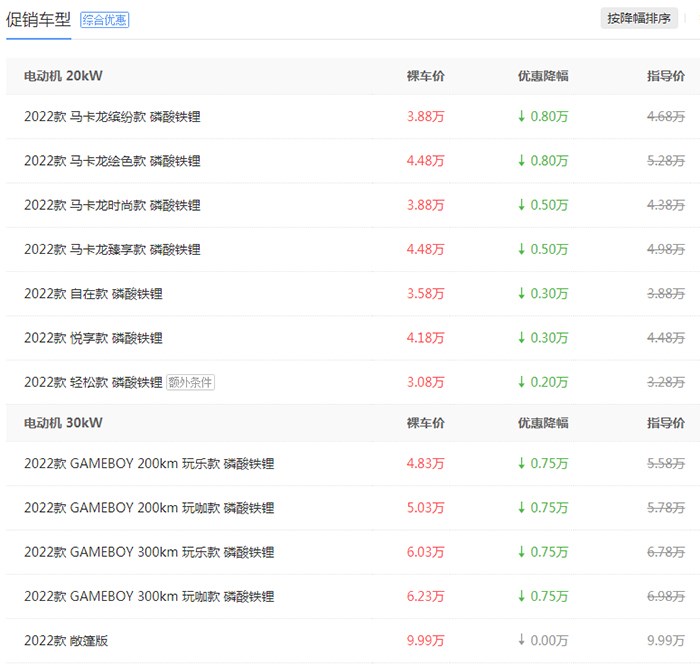
Task: Open GAMEBOY 200km 玩咖款 model
Action: click(149, 508)
